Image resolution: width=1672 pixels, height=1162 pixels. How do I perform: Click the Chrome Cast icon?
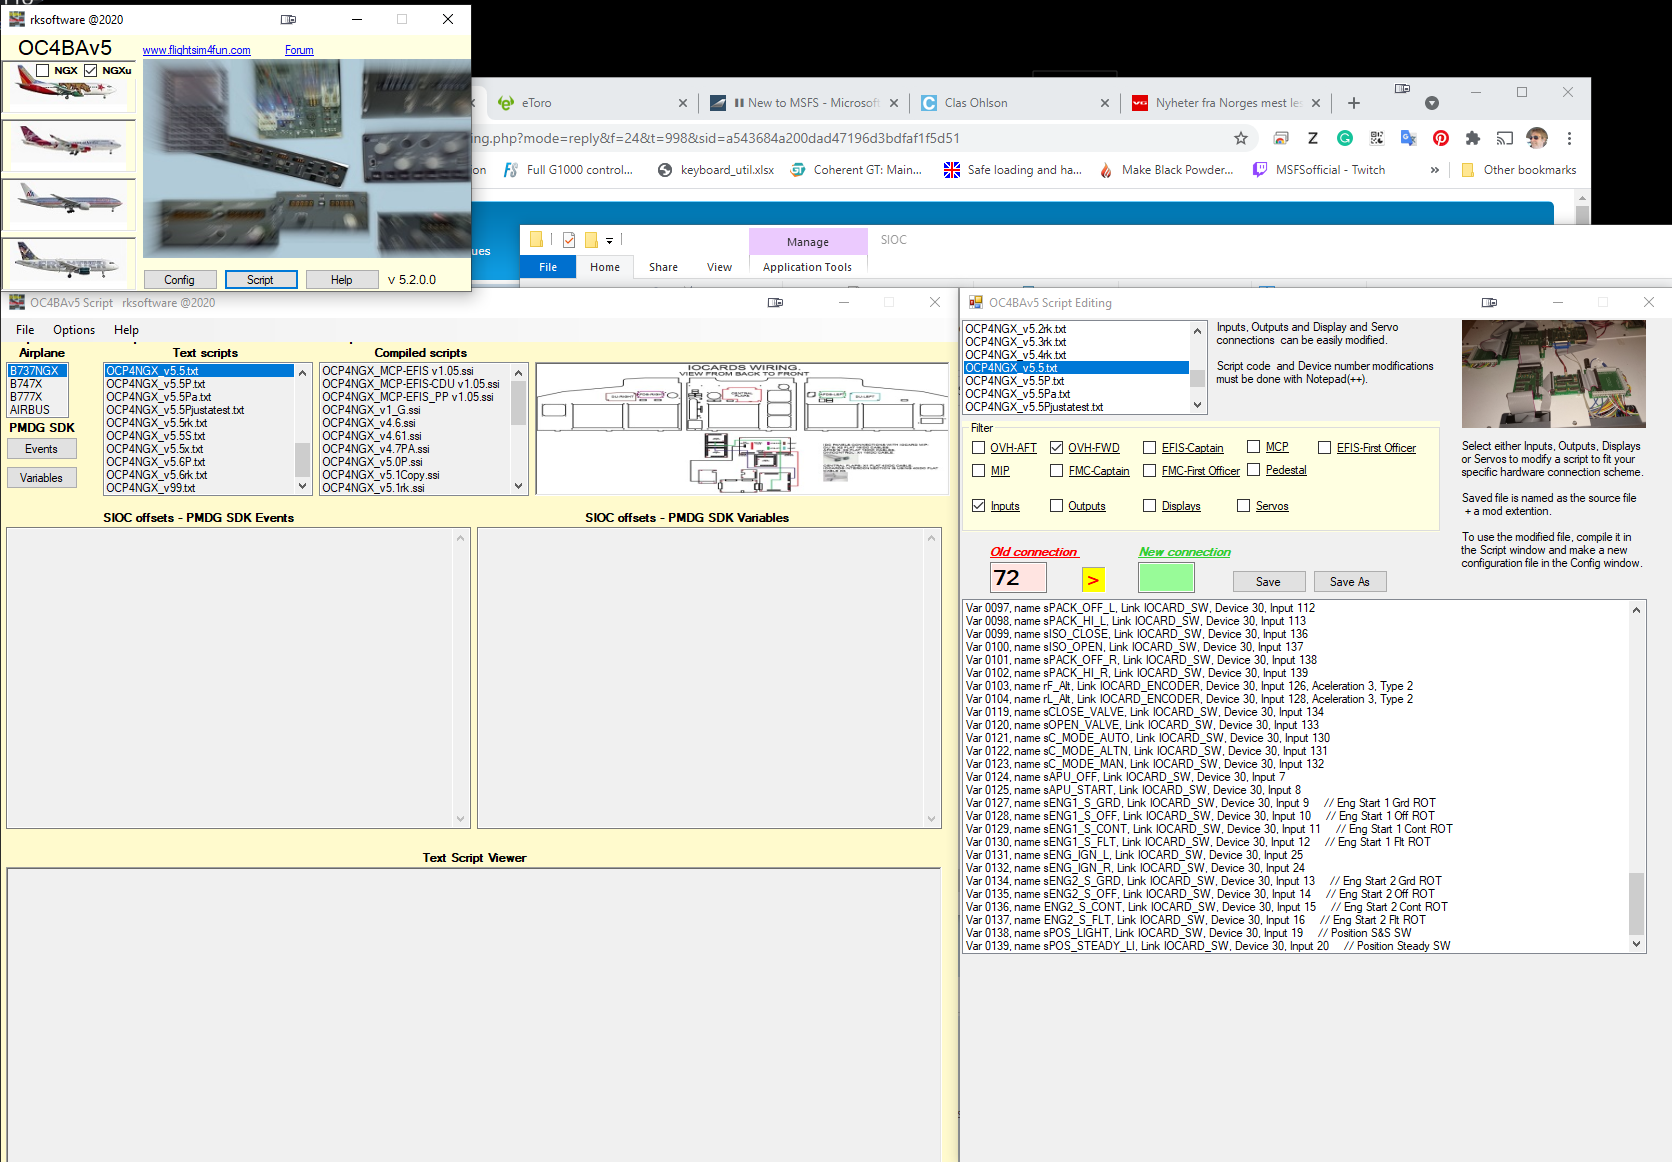click(1505, 138)
